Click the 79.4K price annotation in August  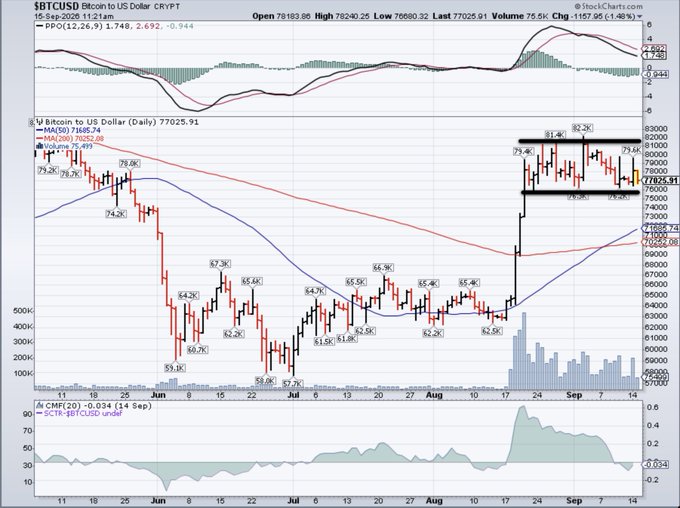(x=523, y=151)
